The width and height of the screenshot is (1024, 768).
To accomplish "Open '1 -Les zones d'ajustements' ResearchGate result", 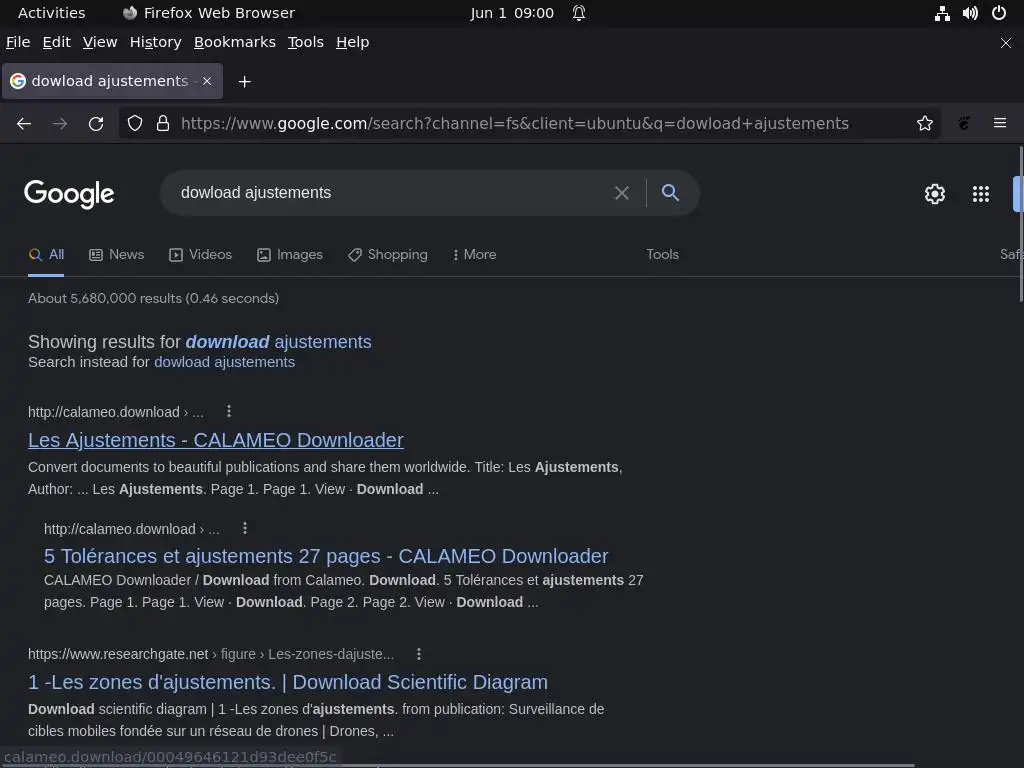I will (288, 682).
